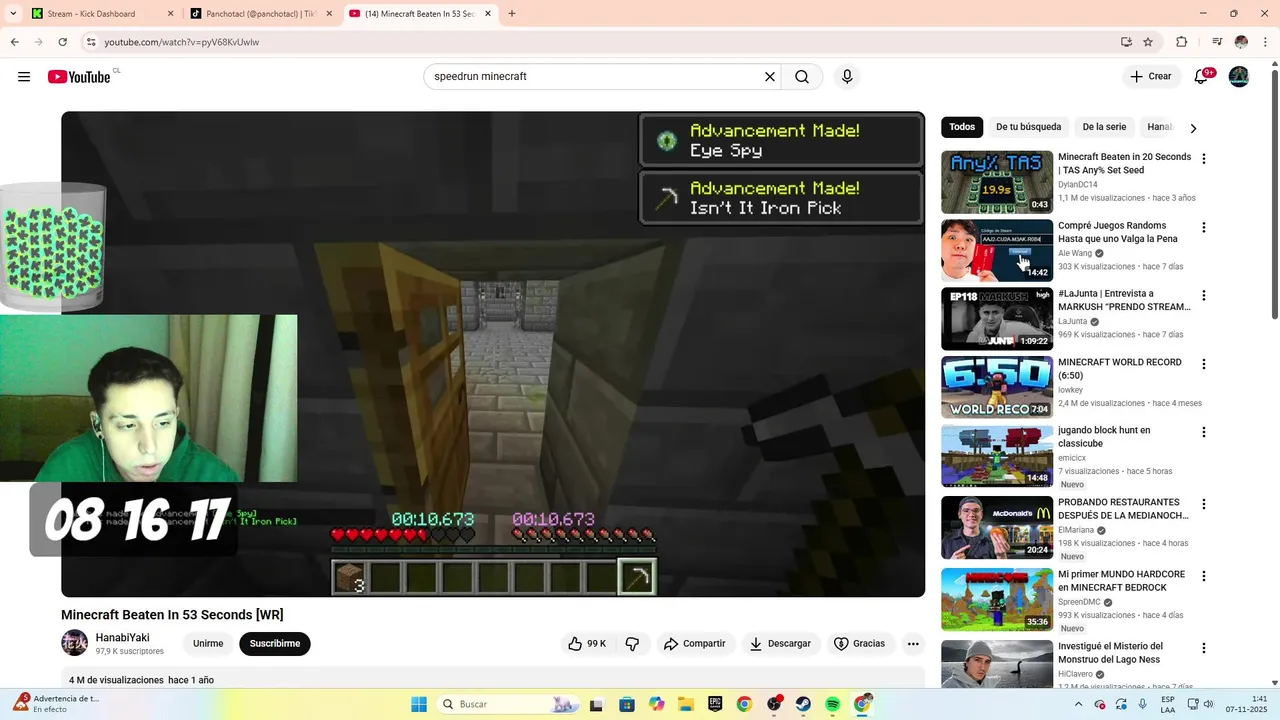The image size is (1280, 720).
Task: Select the De la serie chip
Action: click(1104, 127)
